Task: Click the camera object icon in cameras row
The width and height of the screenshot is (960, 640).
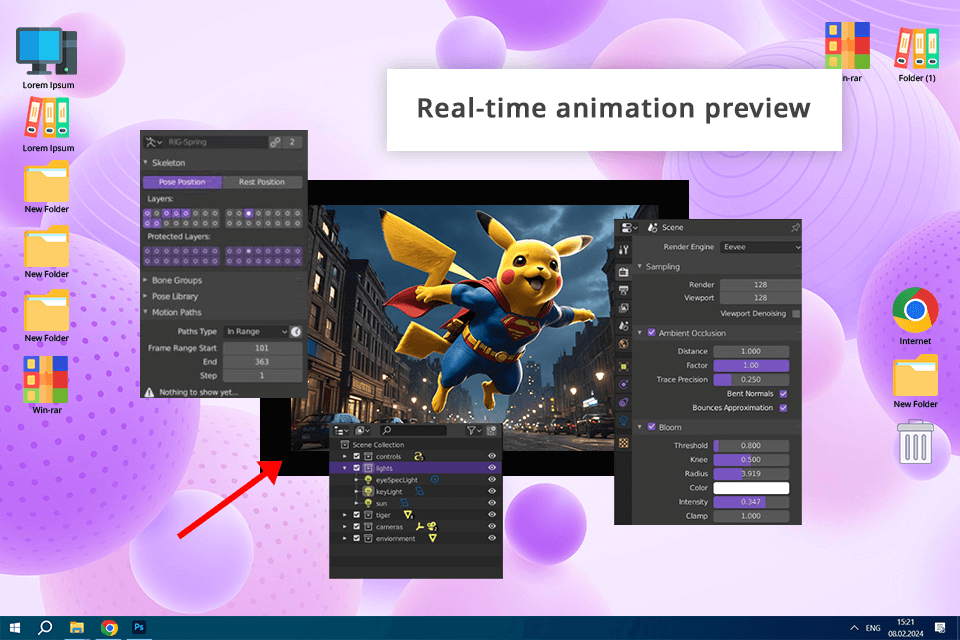Action: 432,527
